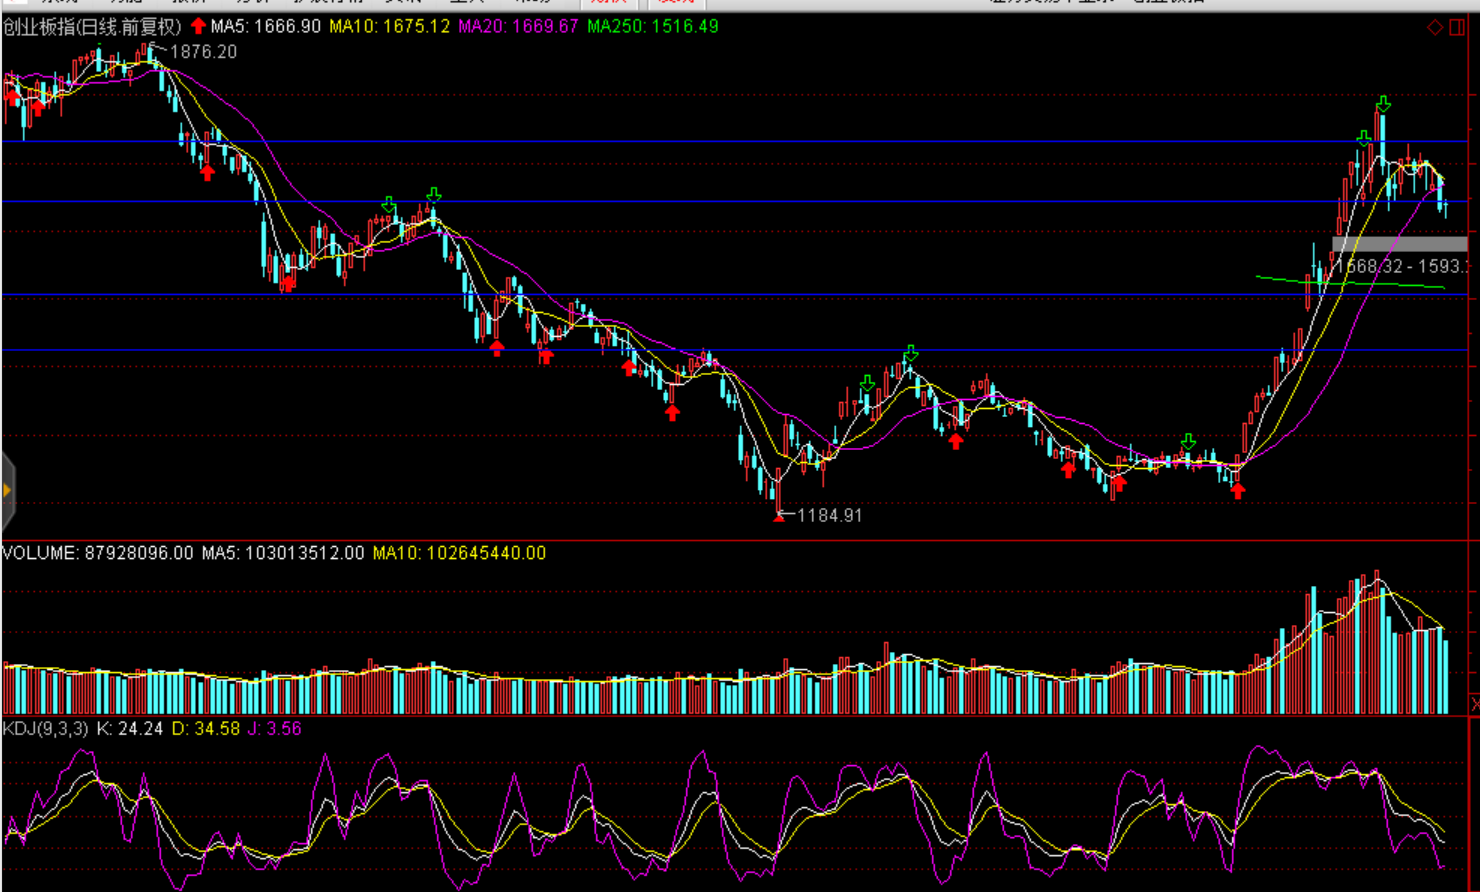Expand the left side panel arrow handle
Image resolution: width=1480 pixels, height=892 pixels.
point(7,490)
